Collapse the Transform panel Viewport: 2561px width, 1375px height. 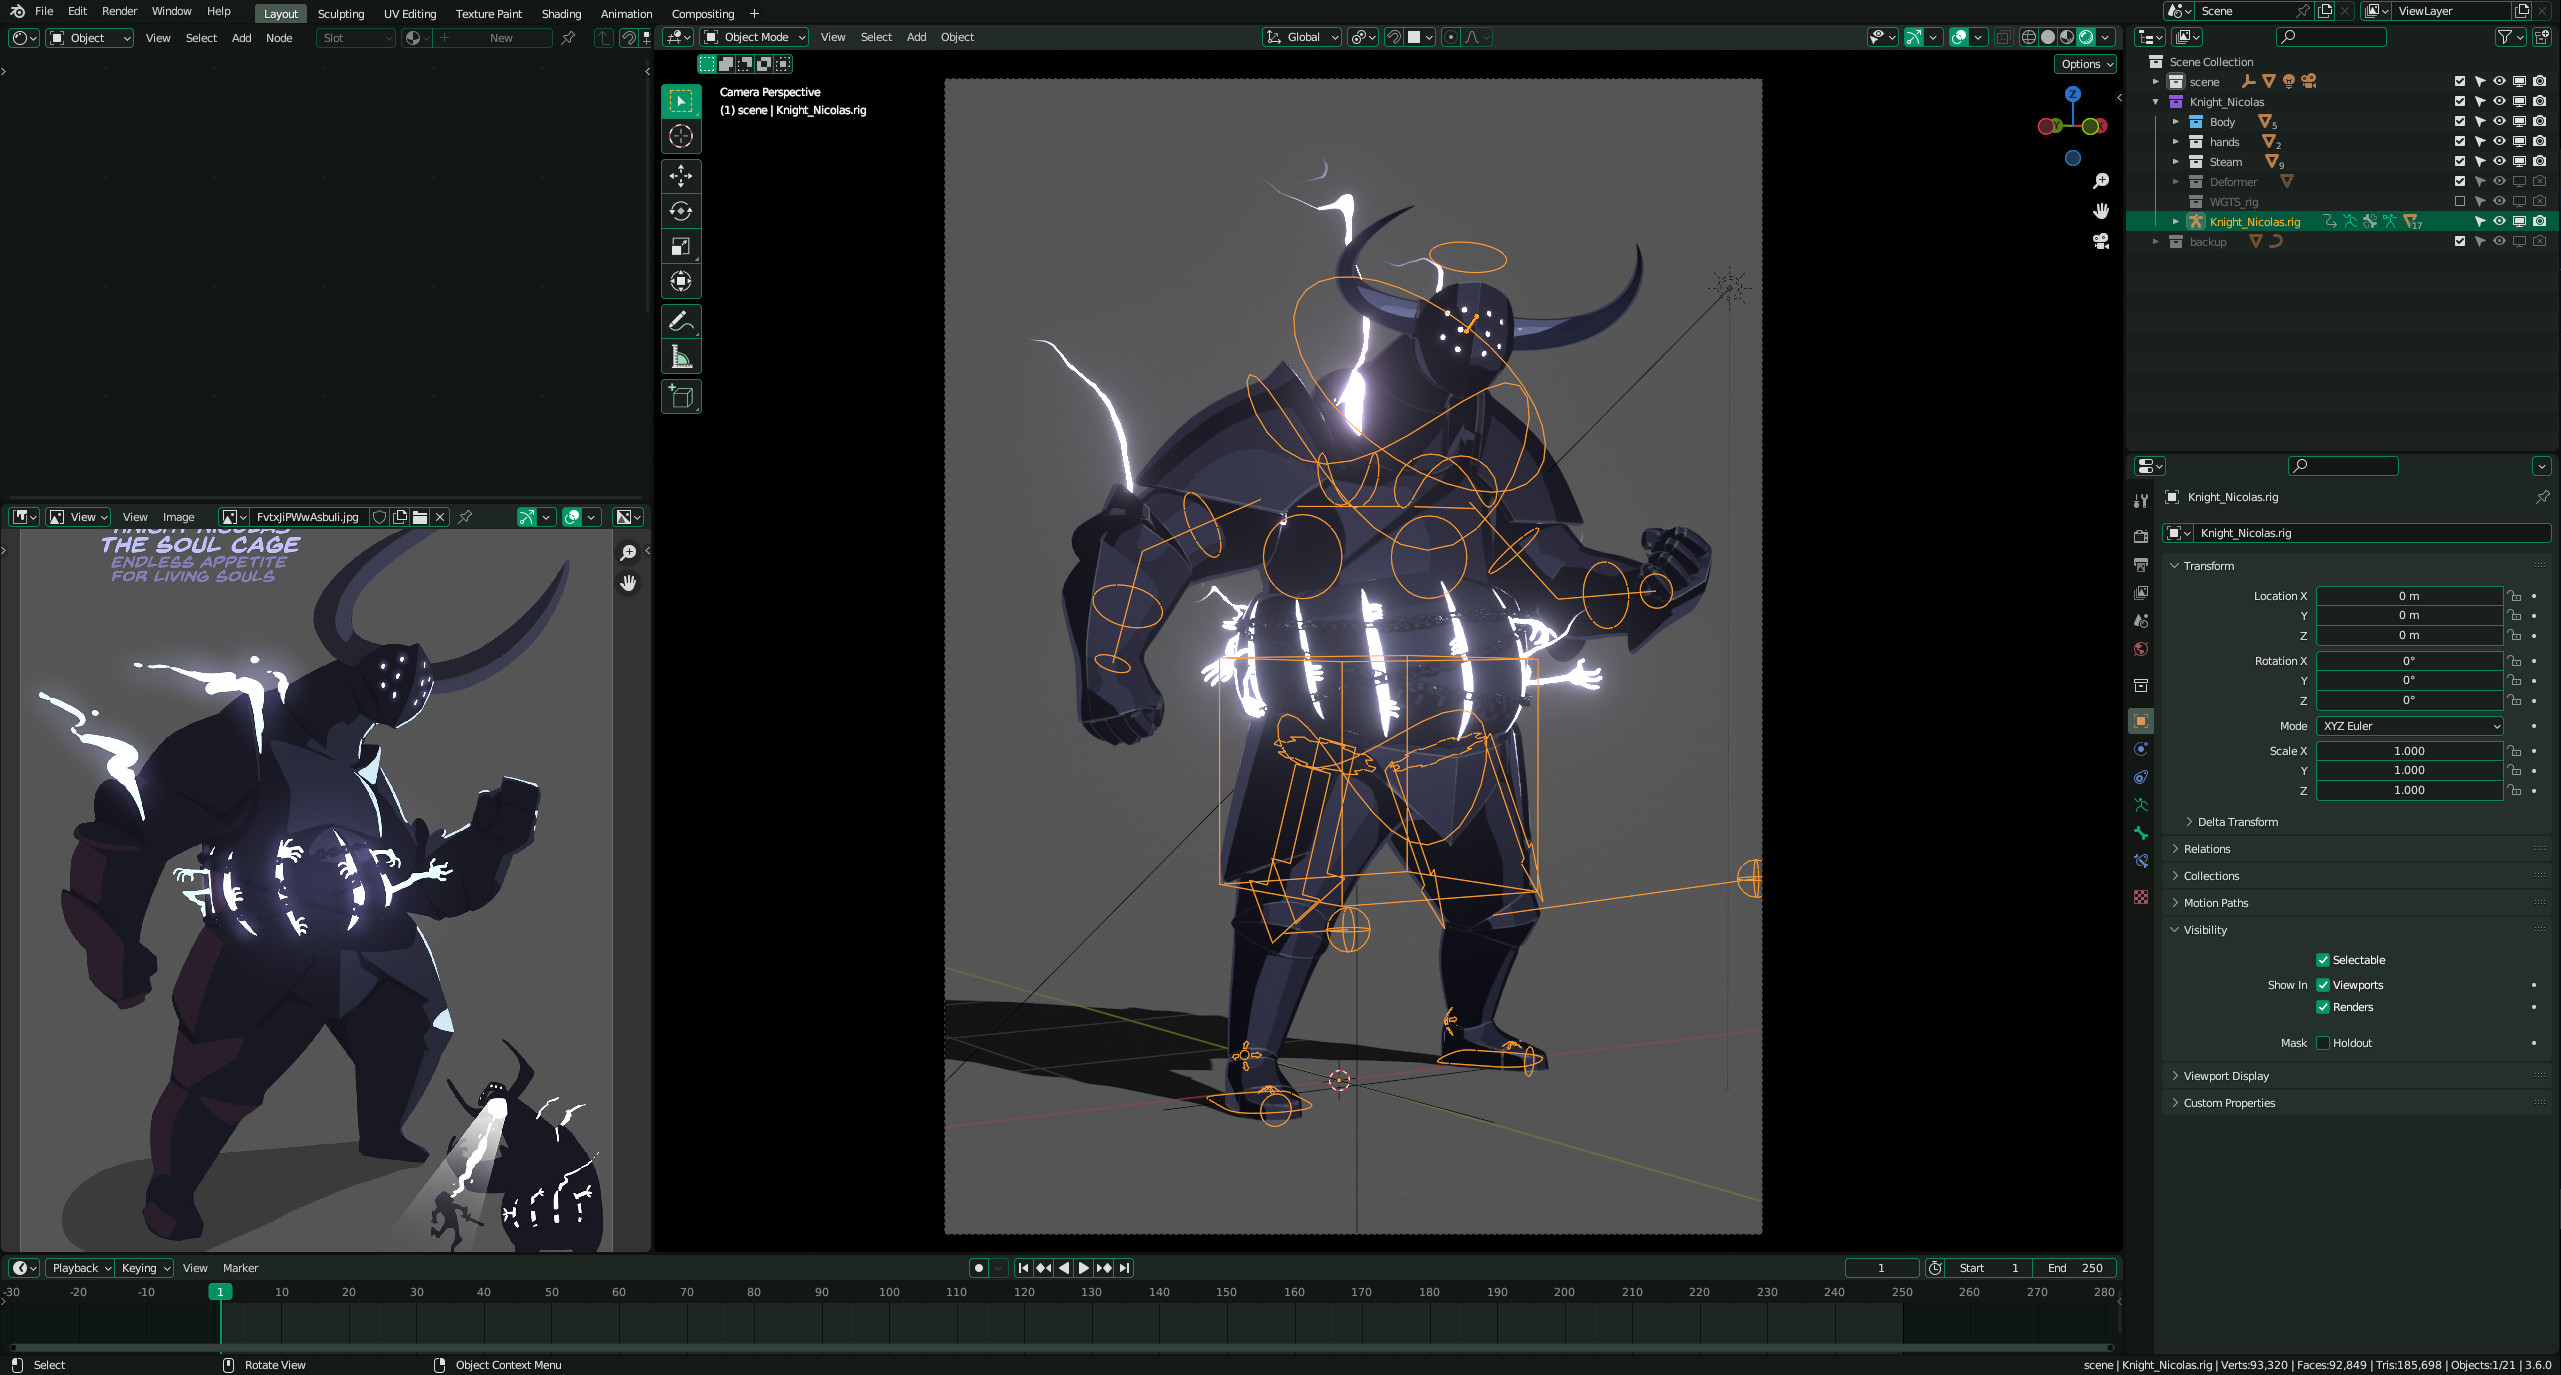[x=2207, y=566]
